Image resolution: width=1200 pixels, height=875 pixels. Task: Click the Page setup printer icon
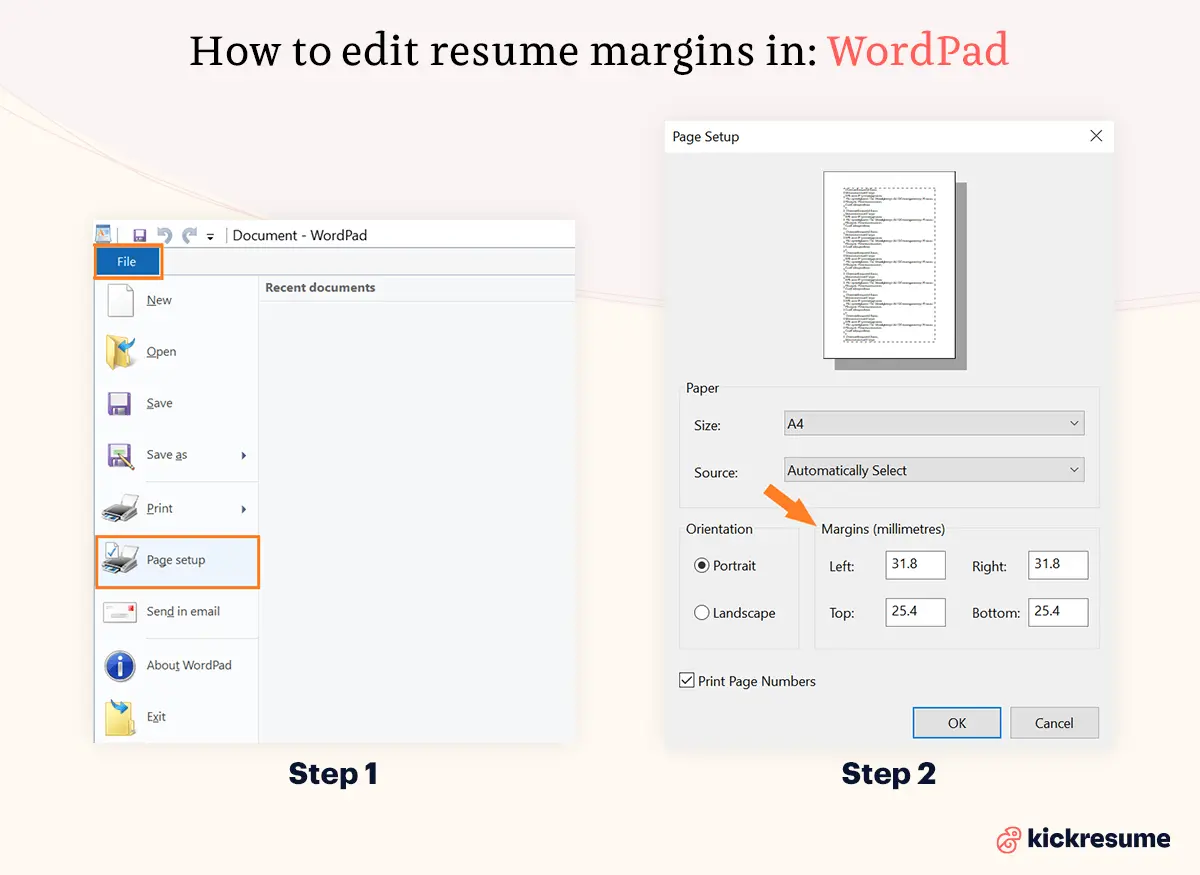pyautogui.click(x=120, y=560)
